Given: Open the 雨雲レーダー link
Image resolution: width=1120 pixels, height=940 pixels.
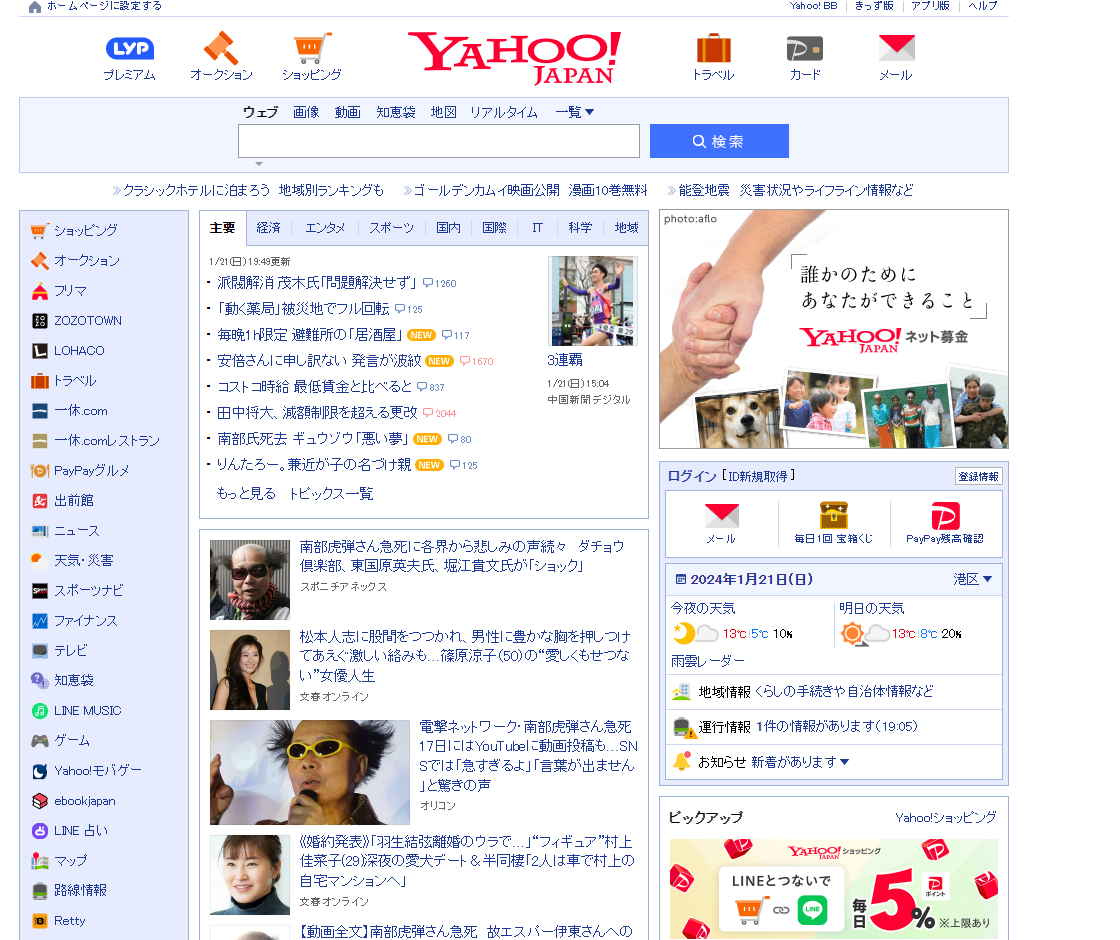Looking at the screenshot, I should tap(707, 661).
